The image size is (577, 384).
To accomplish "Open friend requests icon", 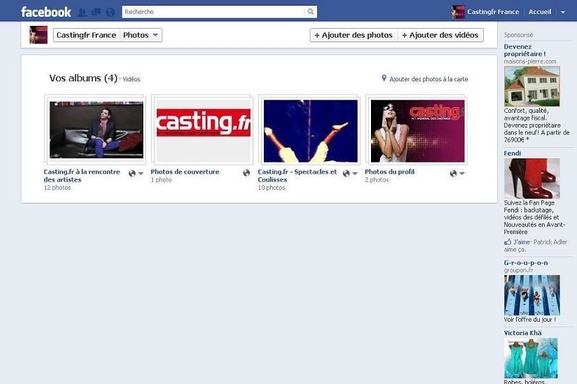I will 82,12.
